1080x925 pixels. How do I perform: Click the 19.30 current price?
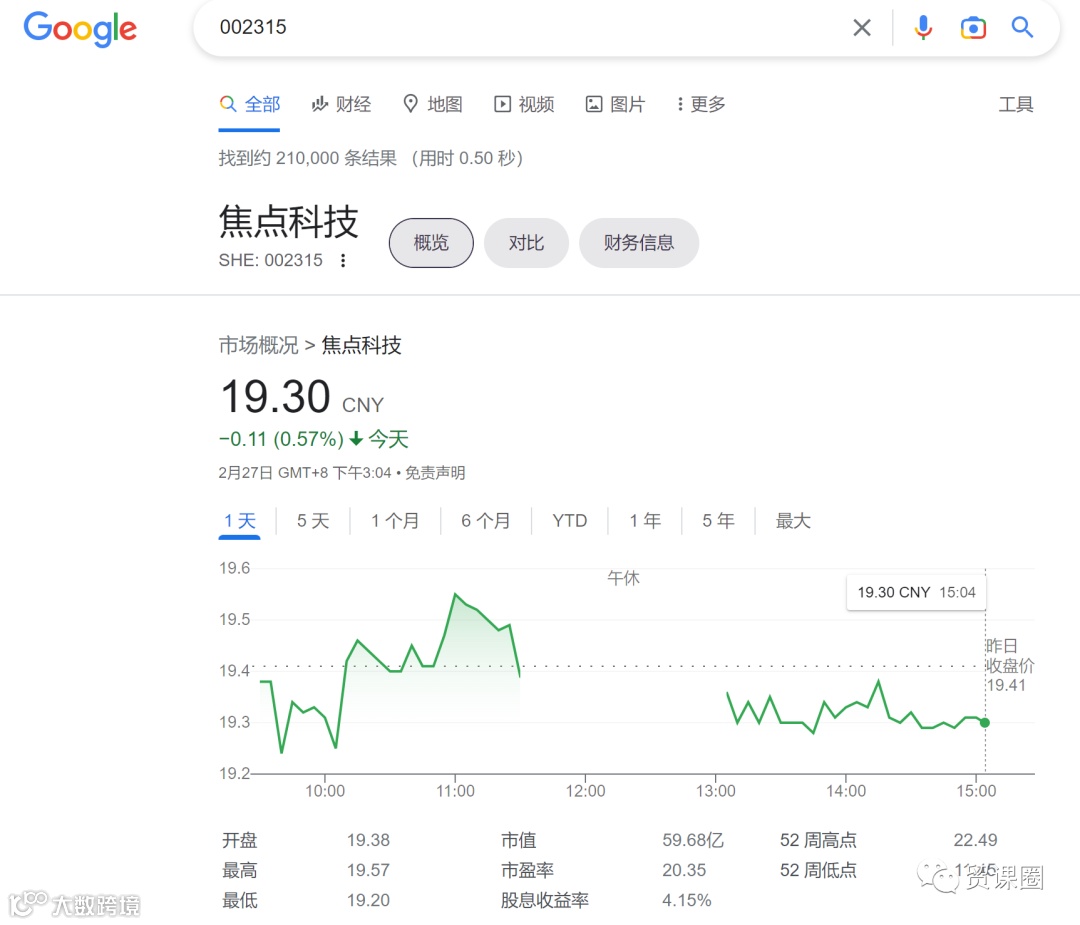click(276, 397)
